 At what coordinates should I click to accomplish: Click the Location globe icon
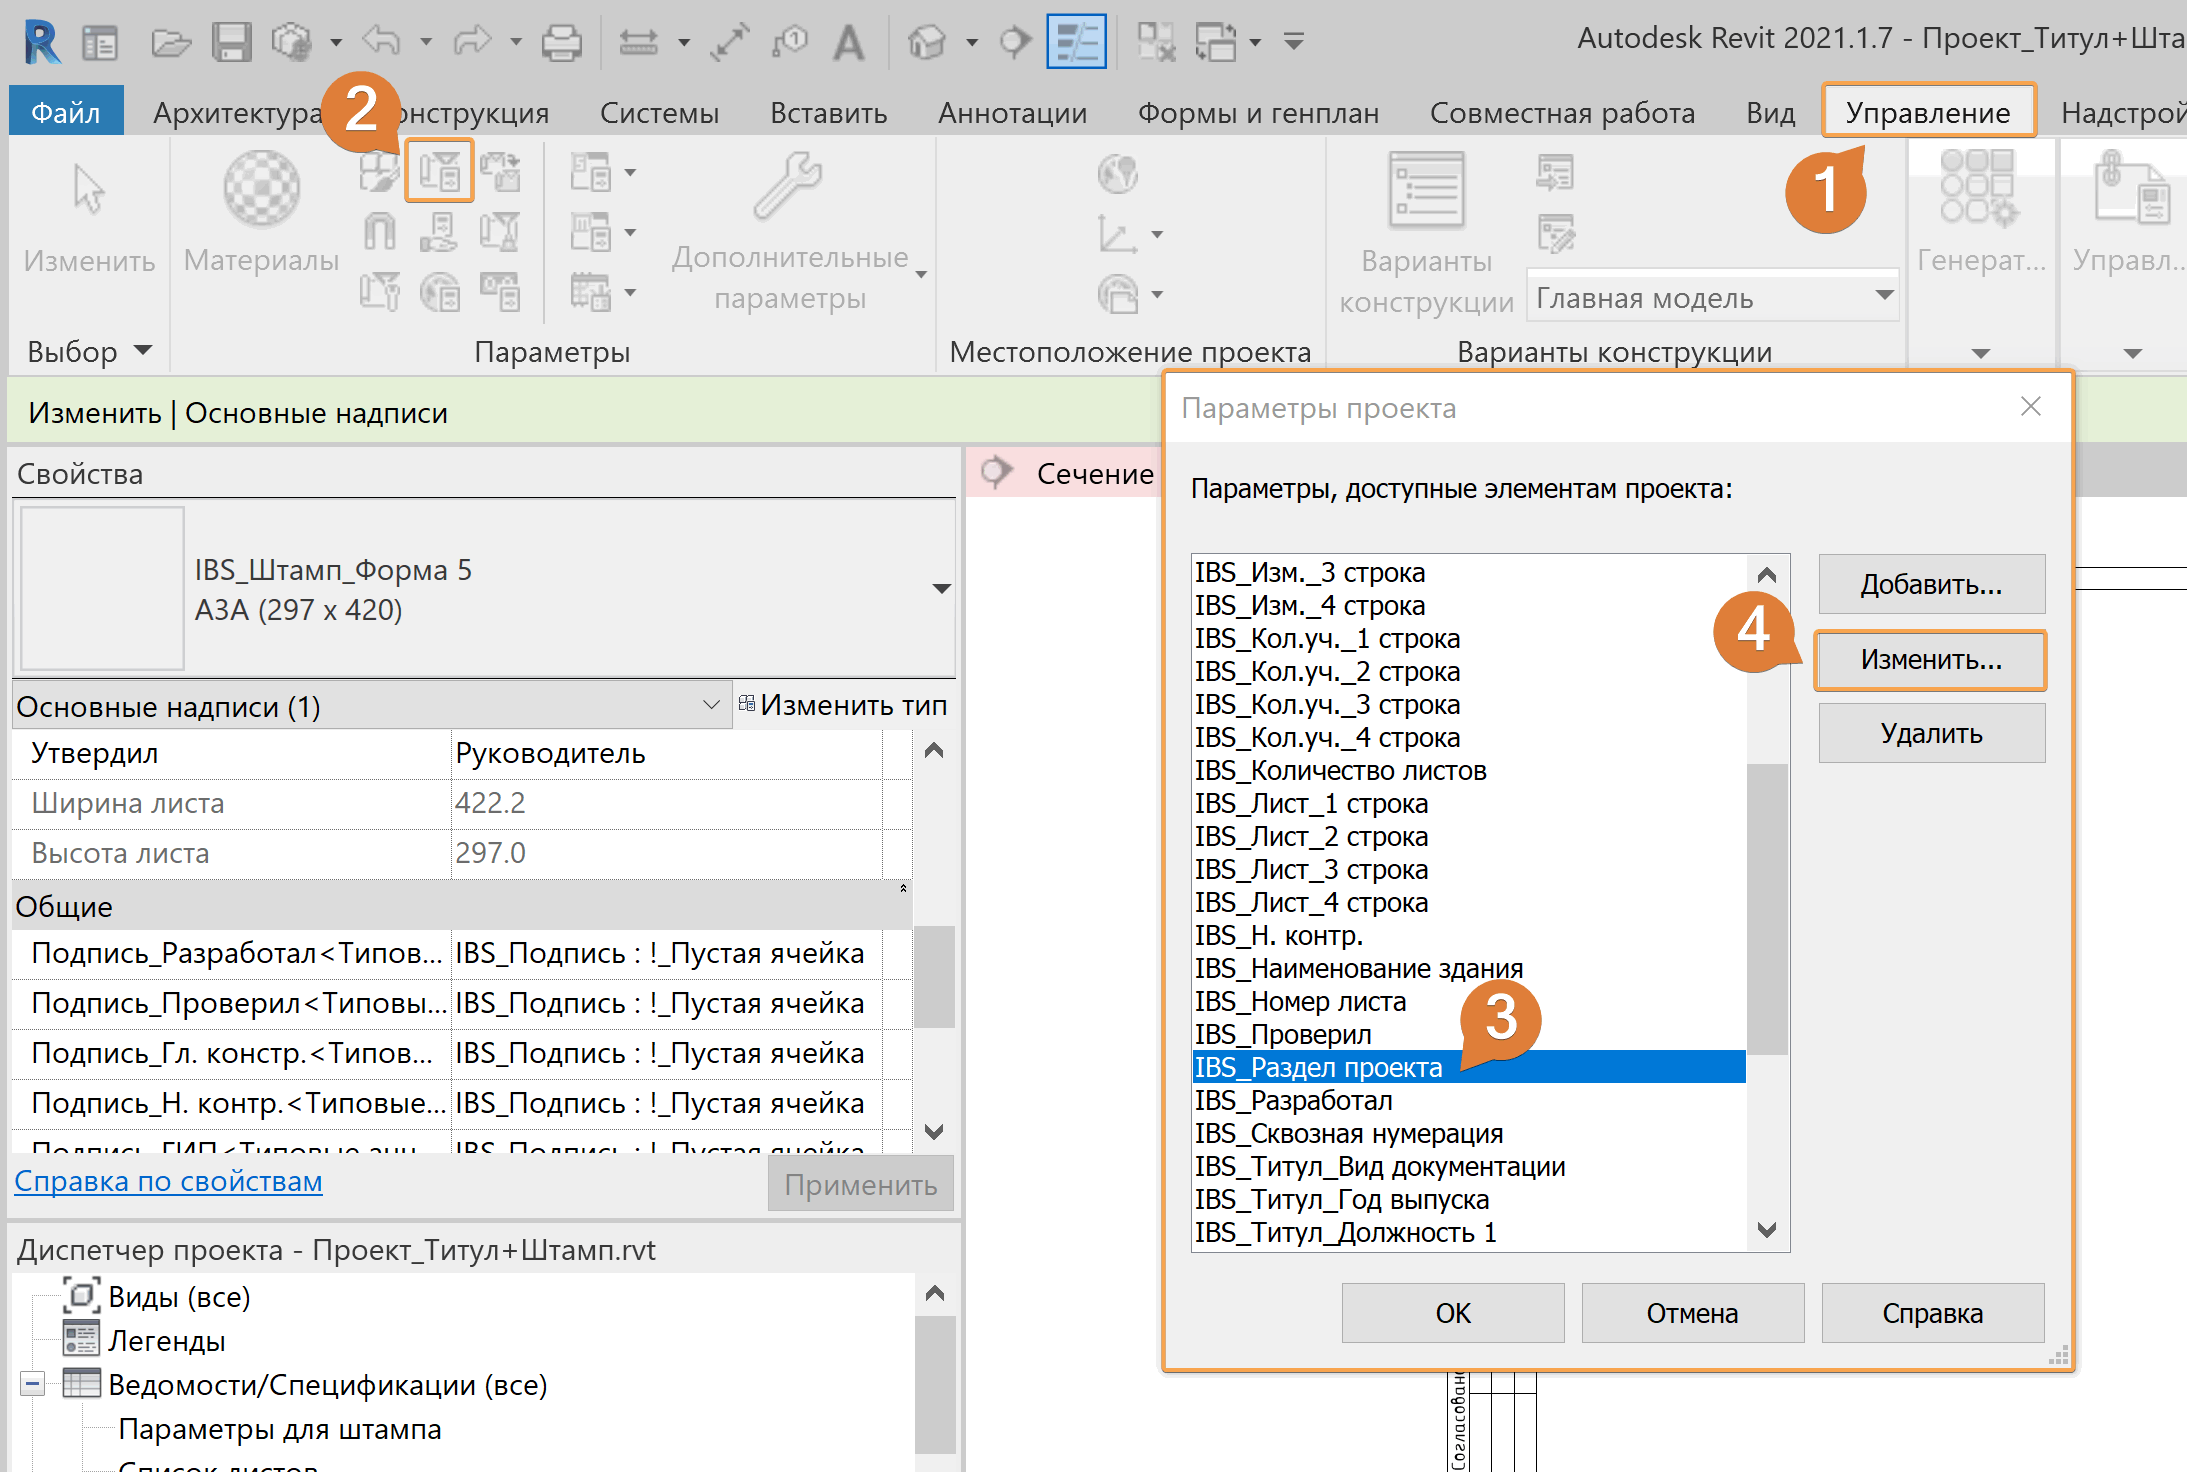click(x=1117, y=174)
